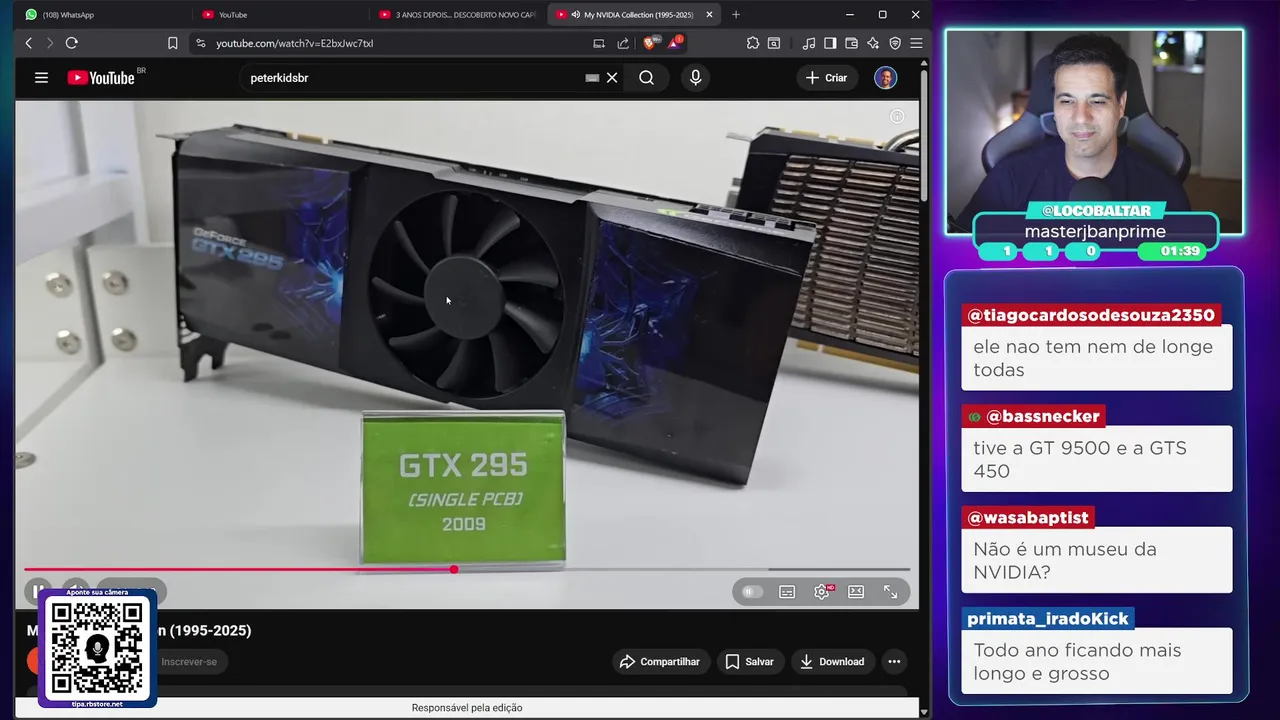Open the Brave Rewards triangle icon
1280x720 pixels.
point(675,43)
